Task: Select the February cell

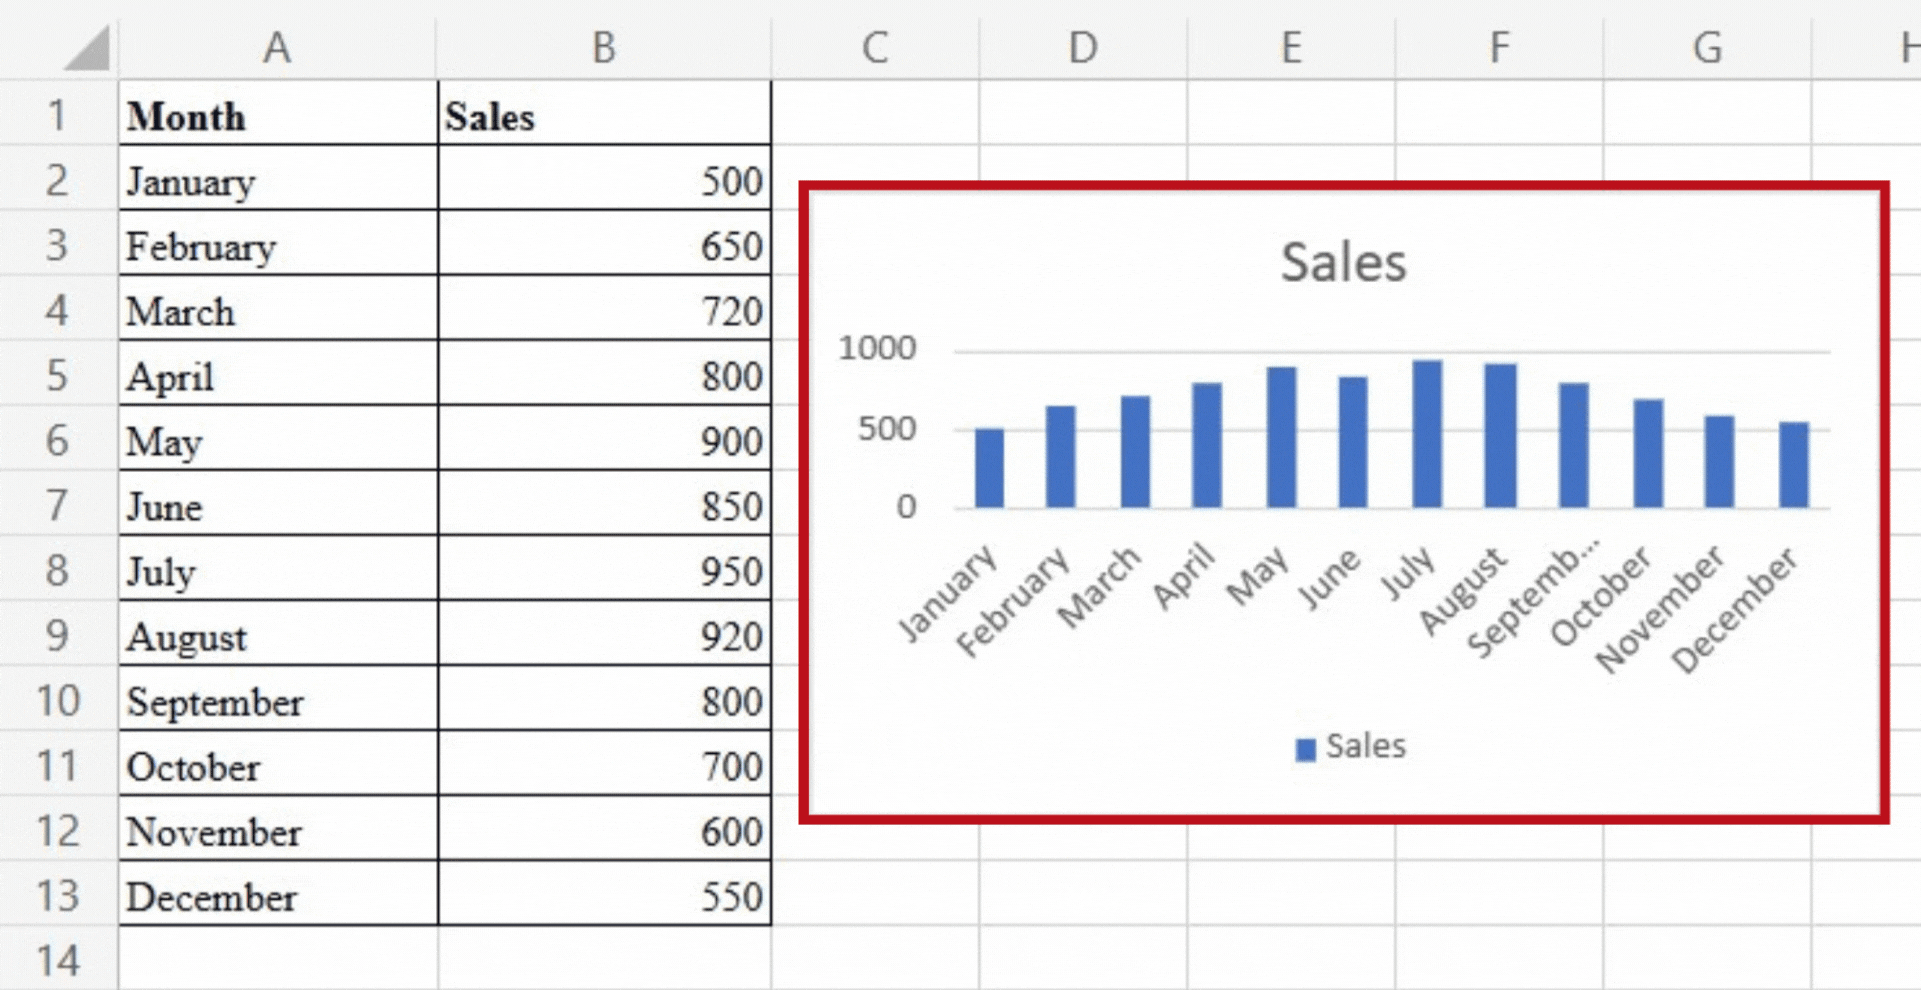Action: point(278,244)
